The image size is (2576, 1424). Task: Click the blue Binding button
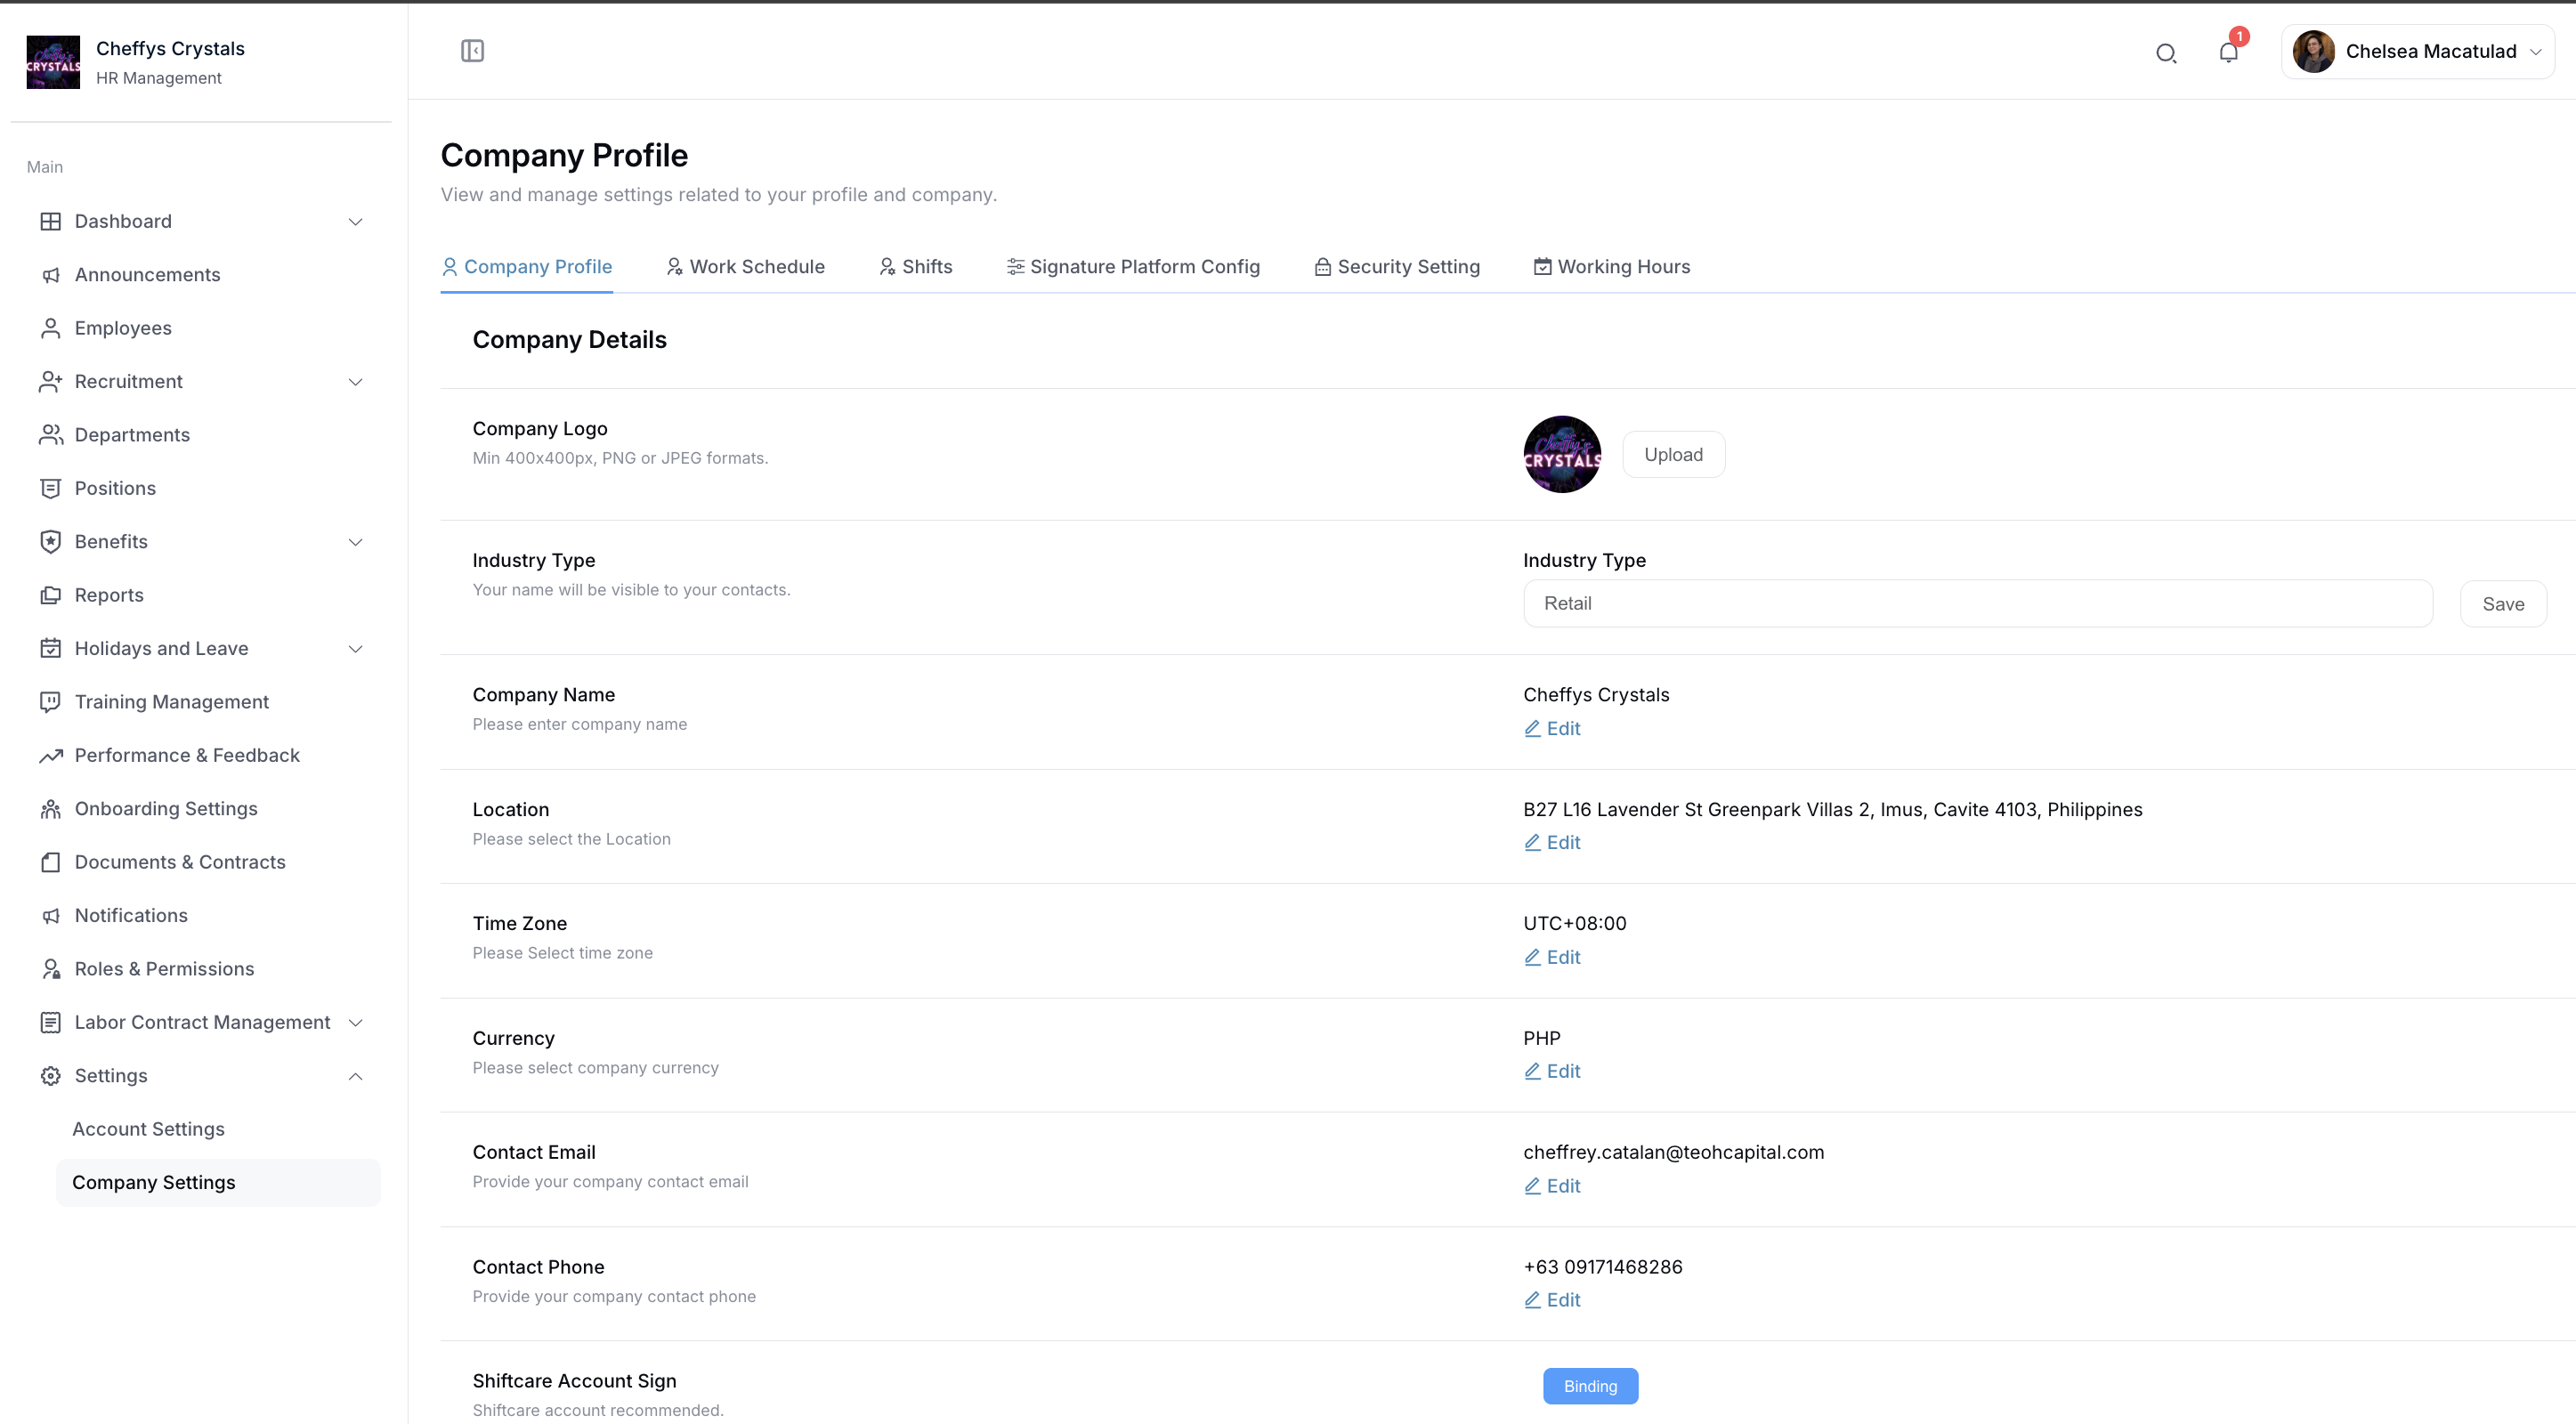tap(1590, 1386)
